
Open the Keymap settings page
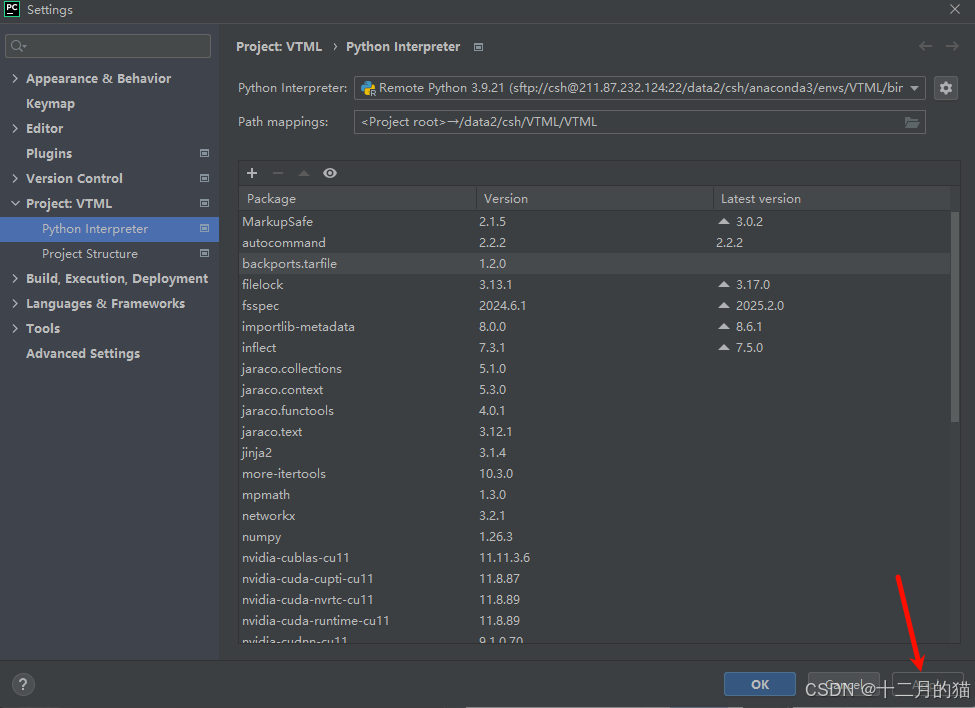point(50,104)
